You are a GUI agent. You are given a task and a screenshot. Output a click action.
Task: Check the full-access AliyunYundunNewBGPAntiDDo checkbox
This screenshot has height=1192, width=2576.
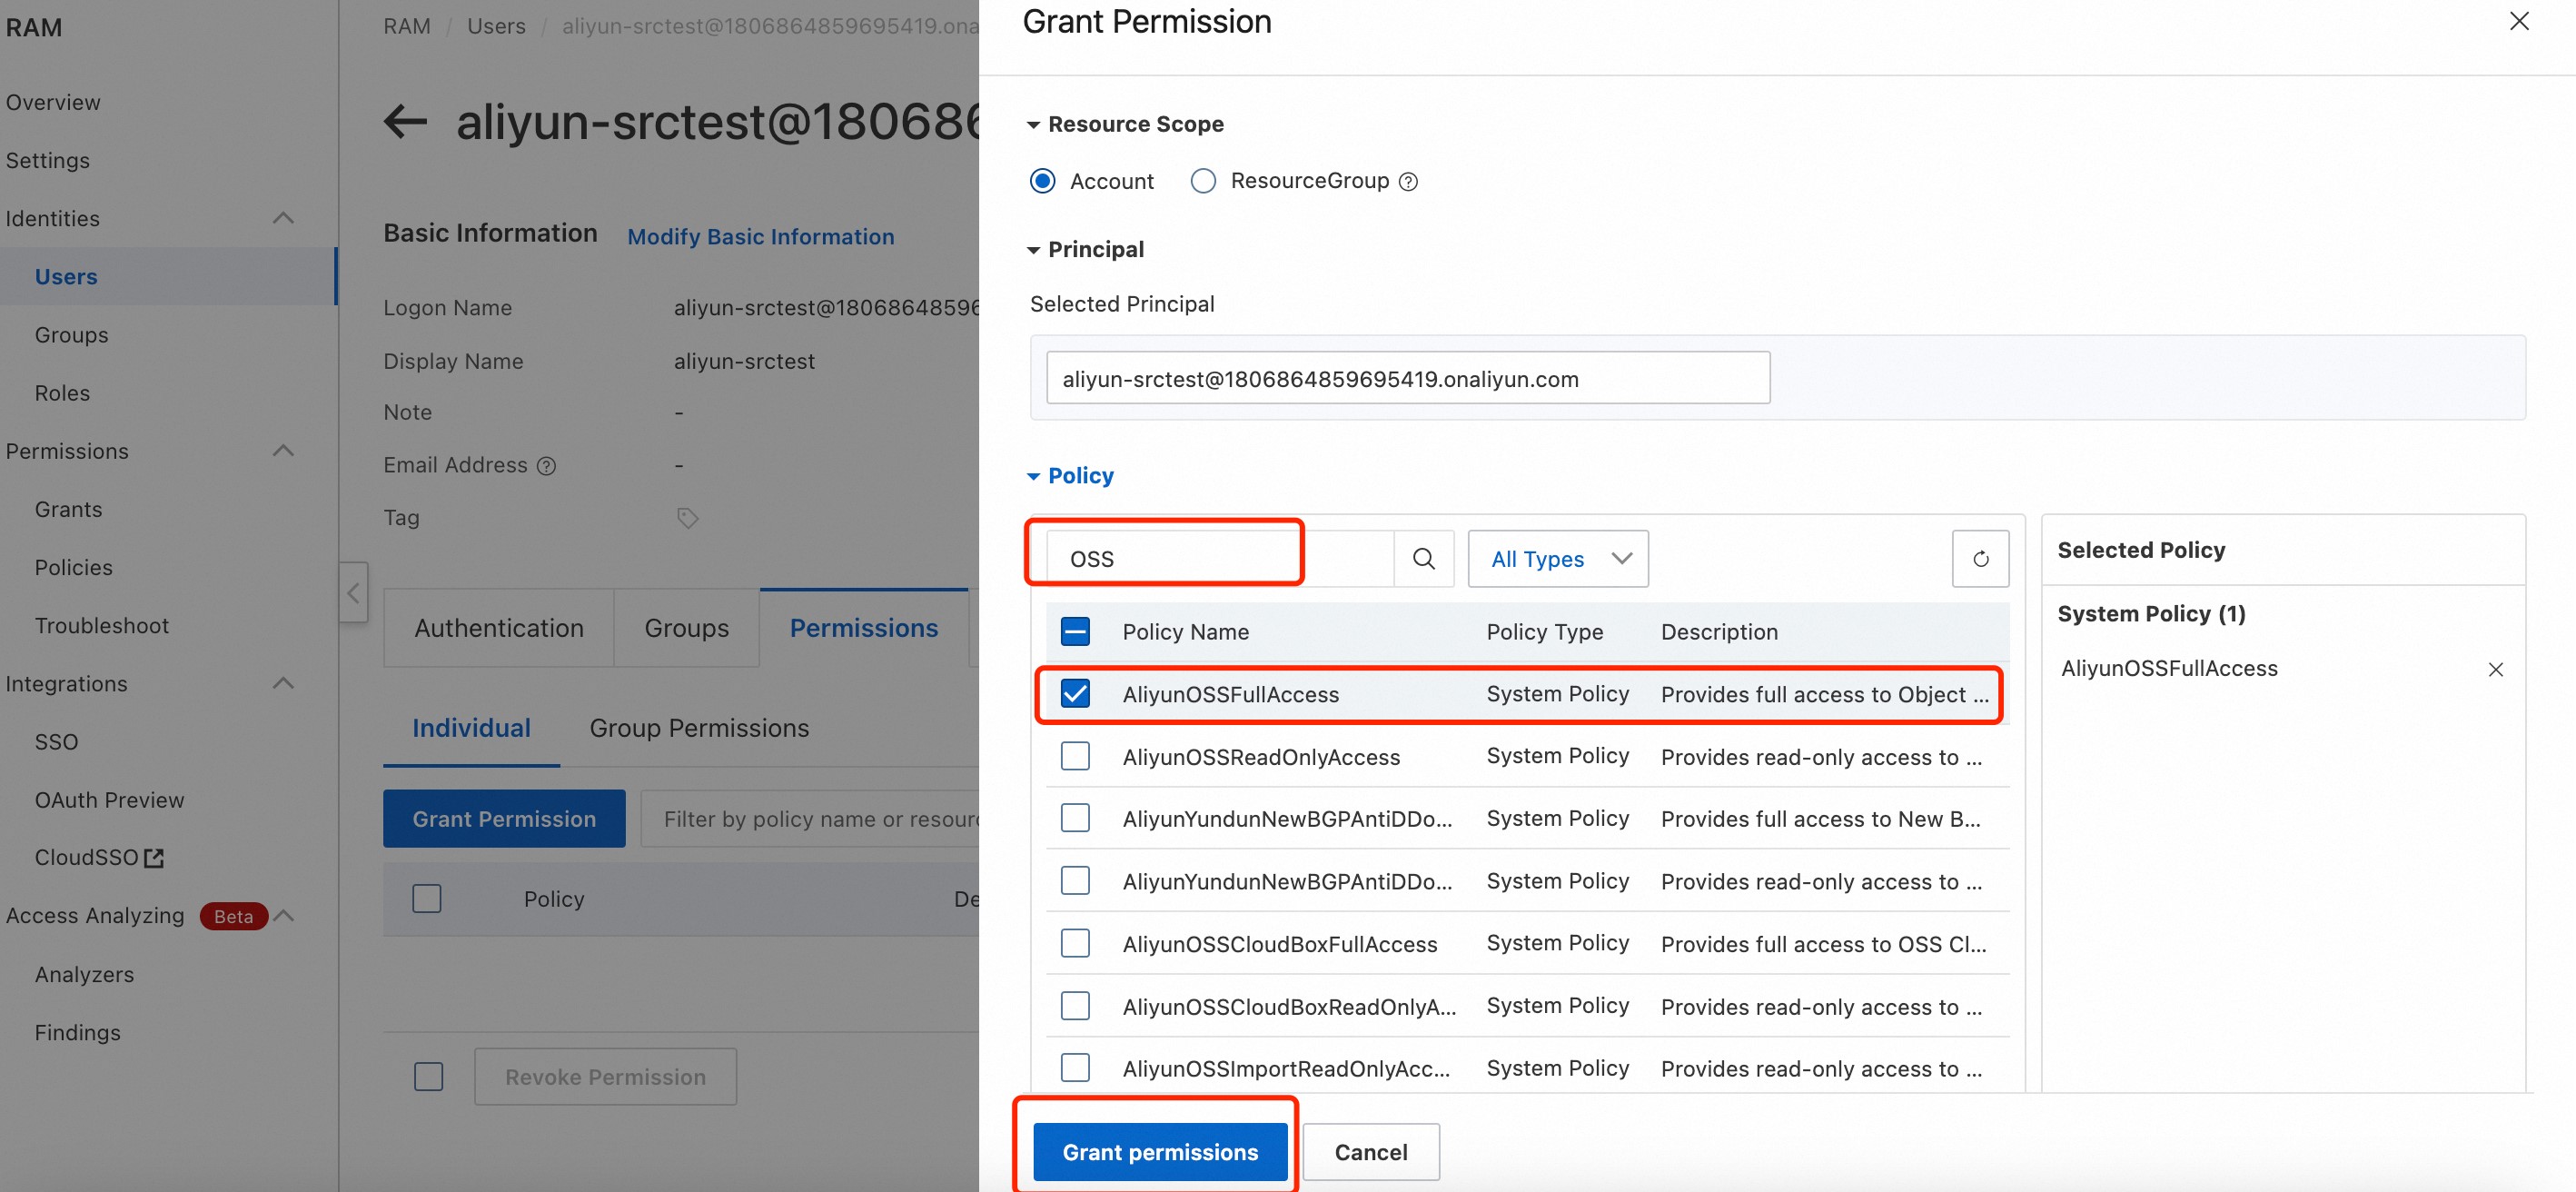1075,818
